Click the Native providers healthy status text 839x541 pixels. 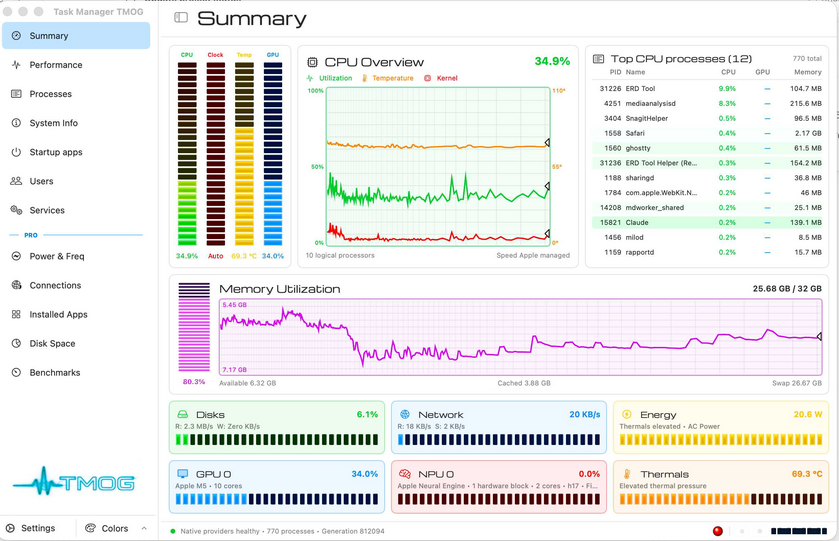point(220,531)
